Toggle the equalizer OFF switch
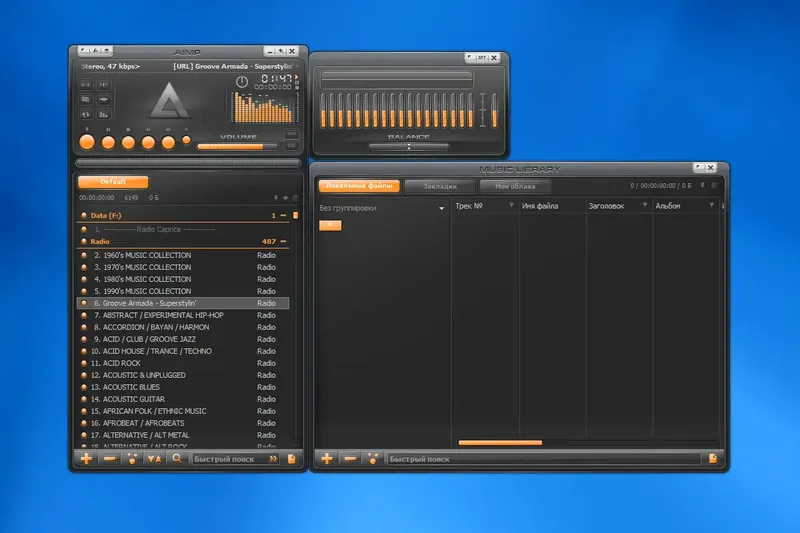The image size is (800, 533). click(x=482, y=58)
